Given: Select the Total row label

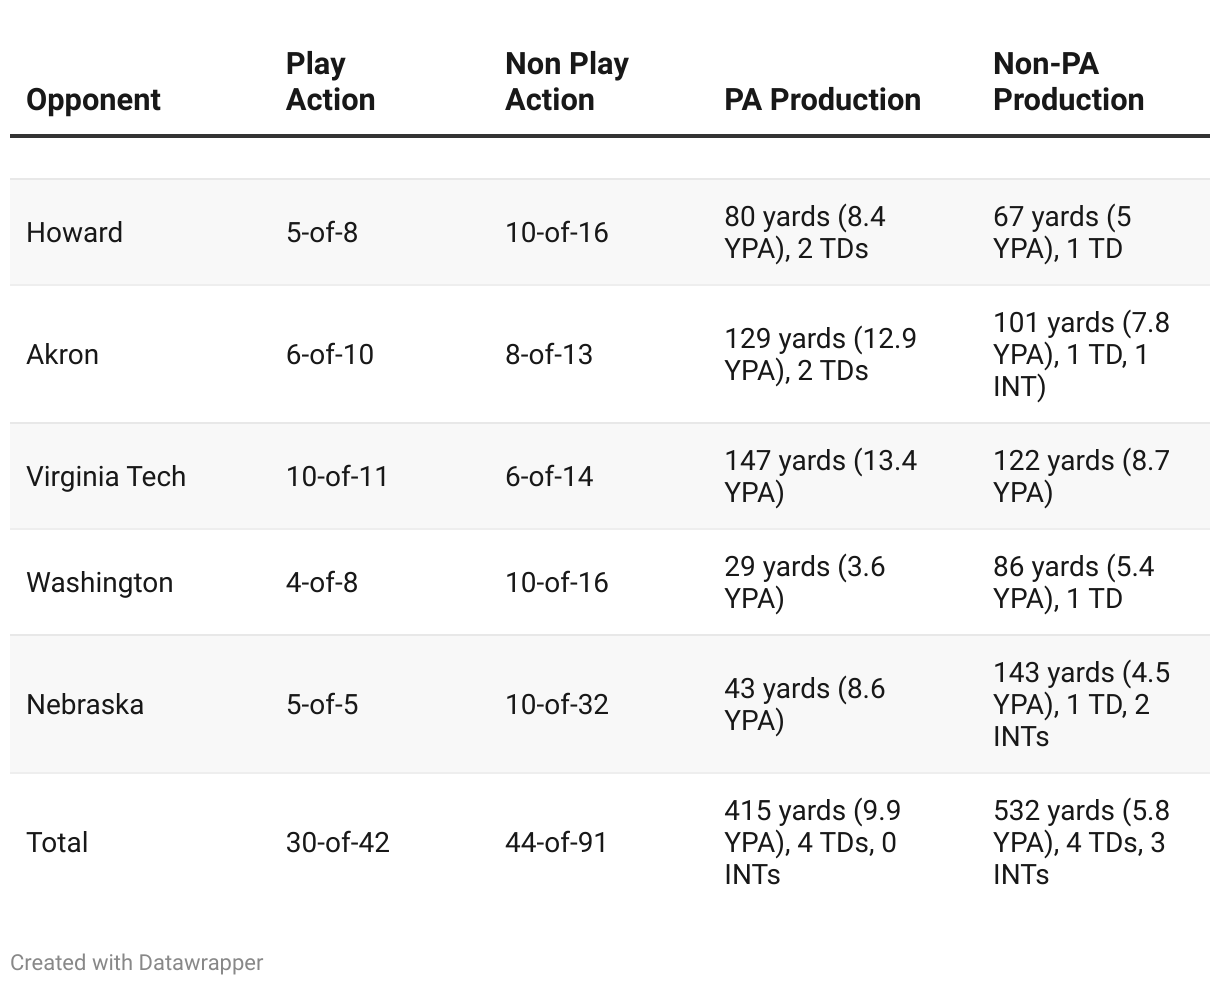Looking at the screenshot, I should (57, 843).
